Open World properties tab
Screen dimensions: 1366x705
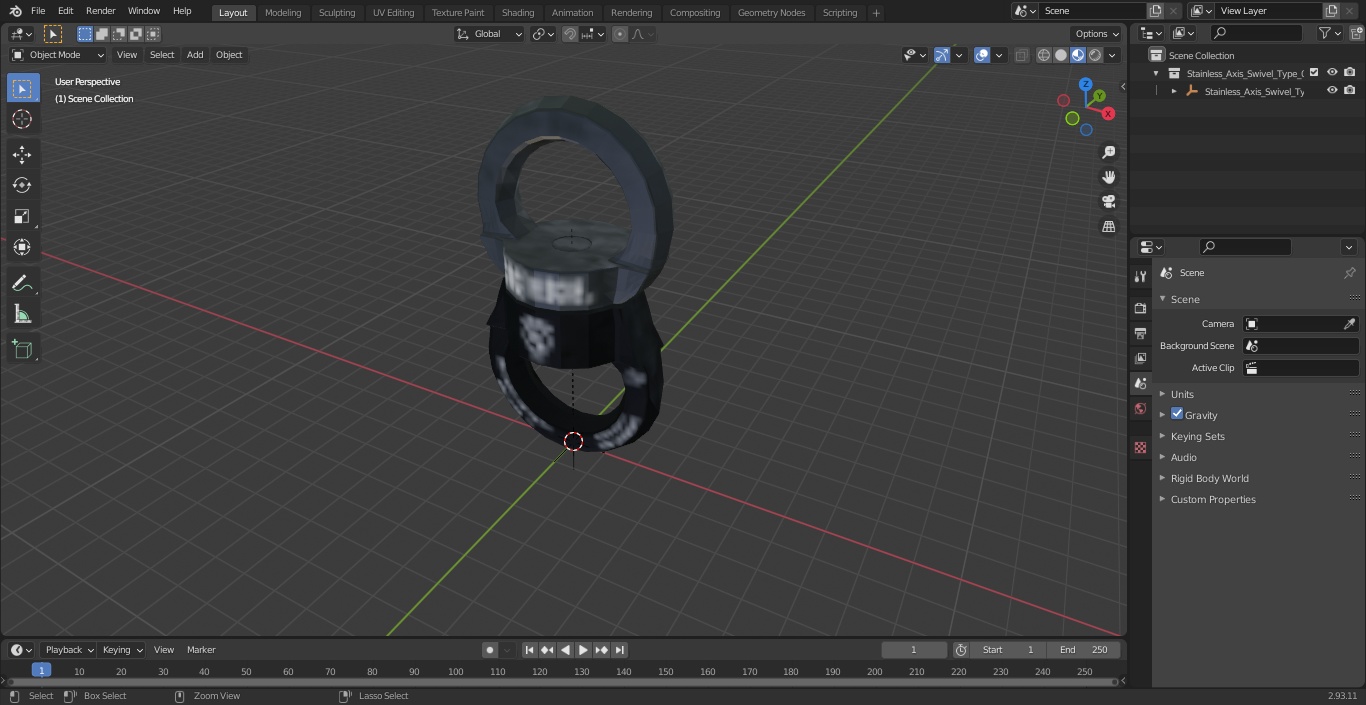tap(1140, 408)
